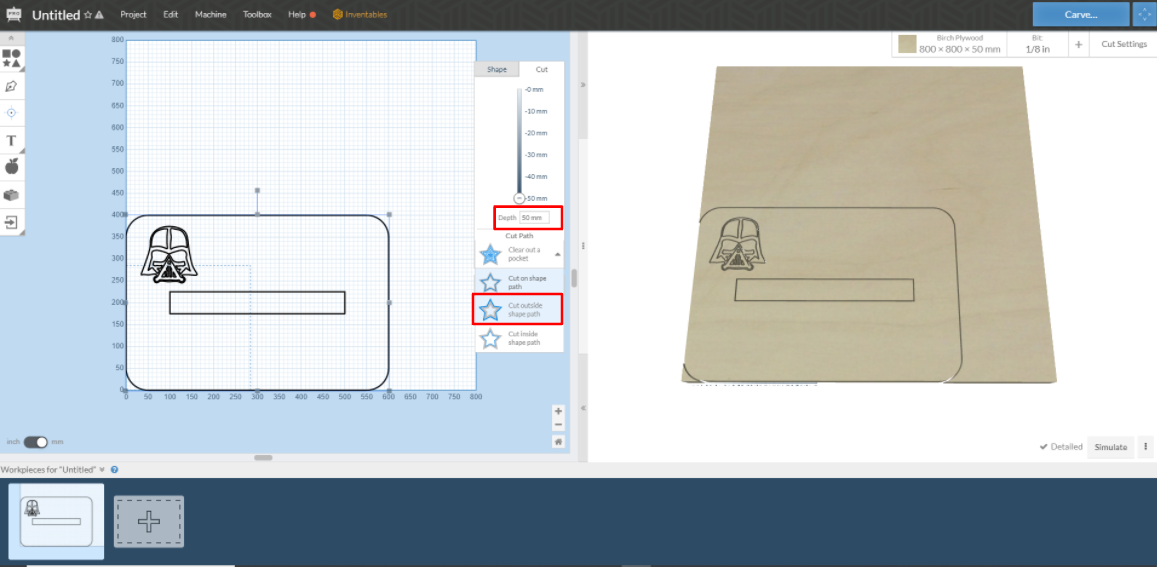Open the Birch Plywood material settings
Viewport: 1157px width, 567px height.
pos(959,44)
